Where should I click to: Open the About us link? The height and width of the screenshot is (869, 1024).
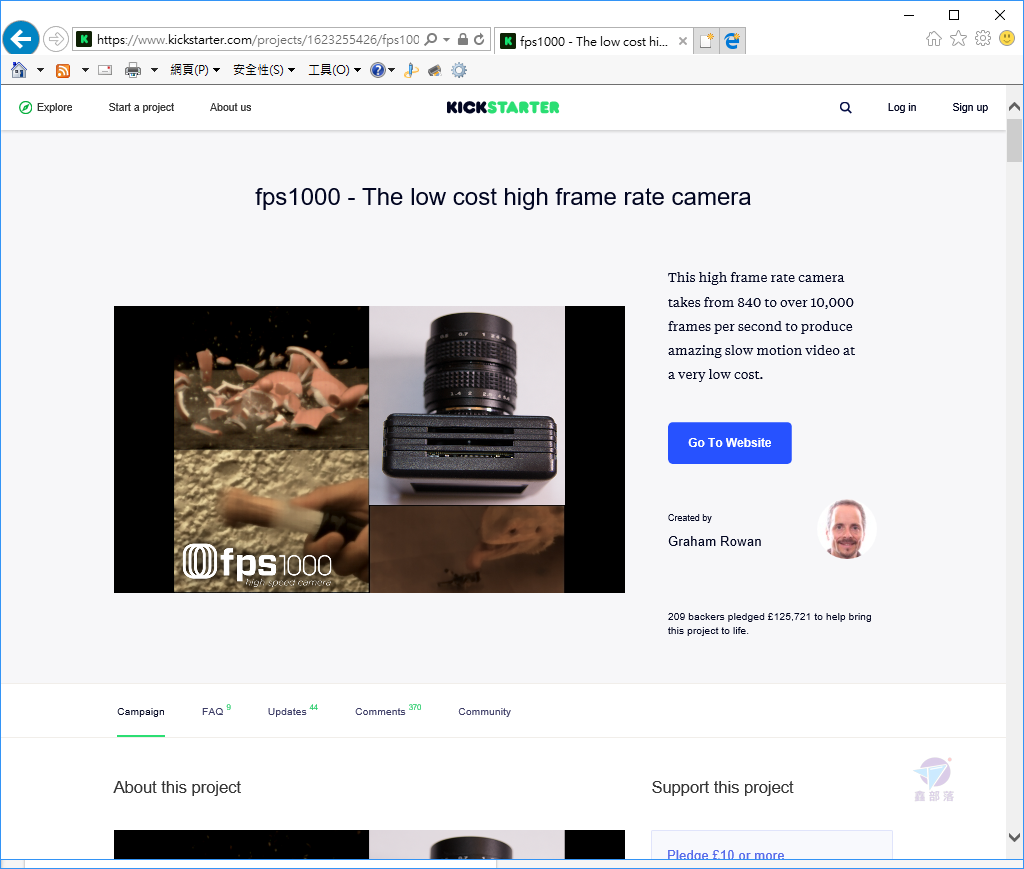click(231, 108)
